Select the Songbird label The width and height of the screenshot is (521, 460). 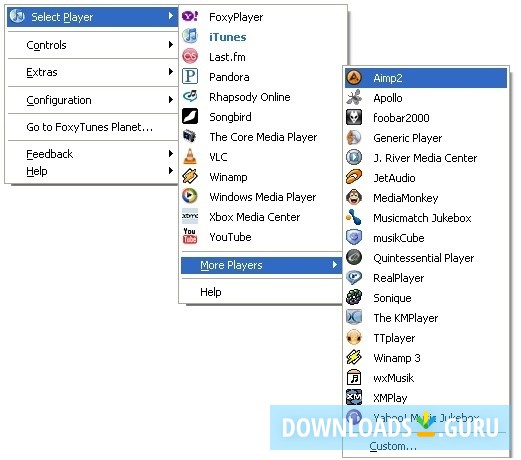230,117
